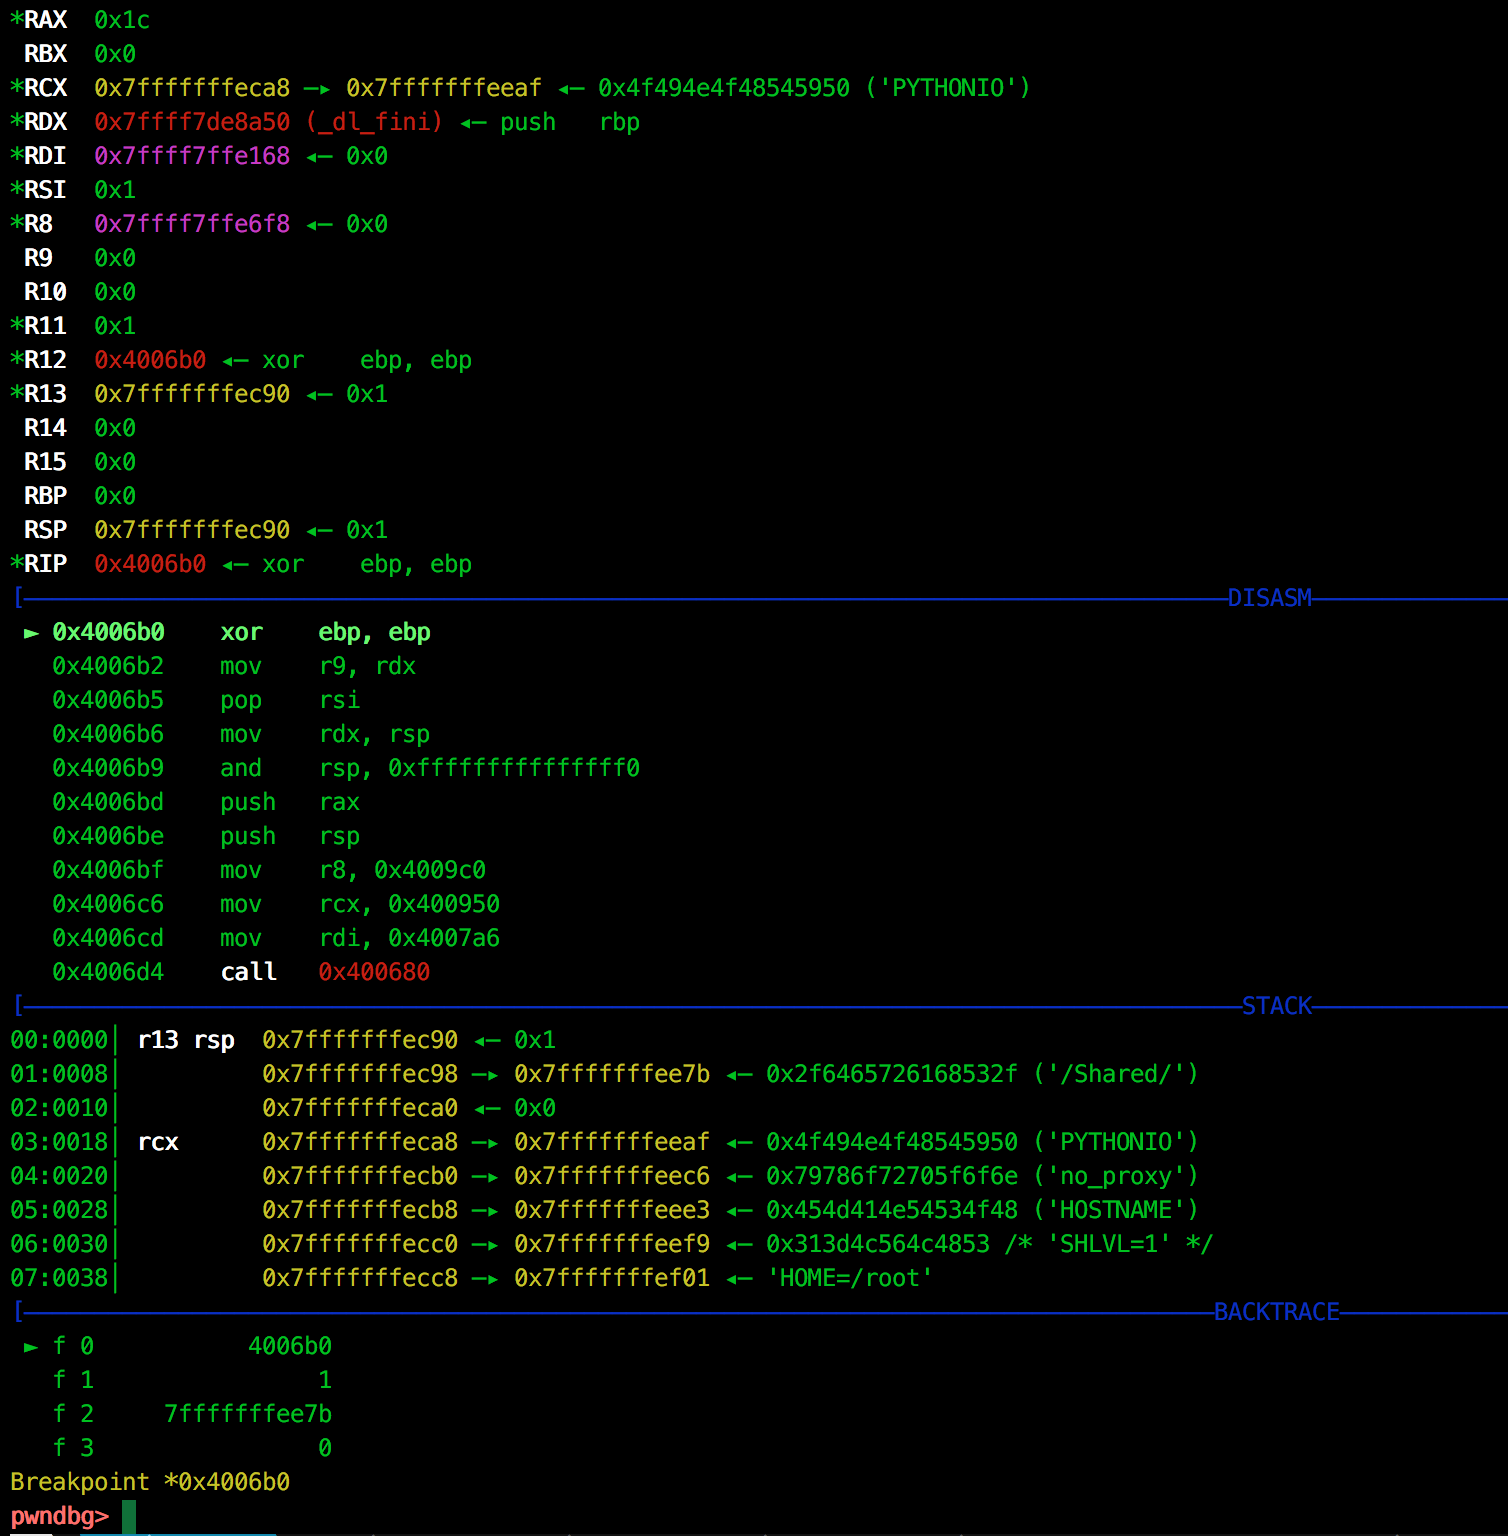
Task: Click the R9 register label
Action: pyautogui.click(x=38, y=258)
